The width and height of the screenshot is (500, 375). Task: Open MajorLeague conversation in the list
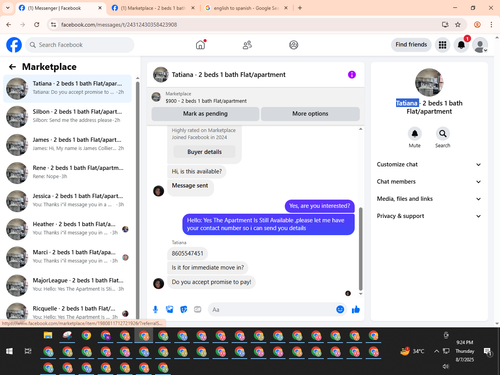click(68, 285)
